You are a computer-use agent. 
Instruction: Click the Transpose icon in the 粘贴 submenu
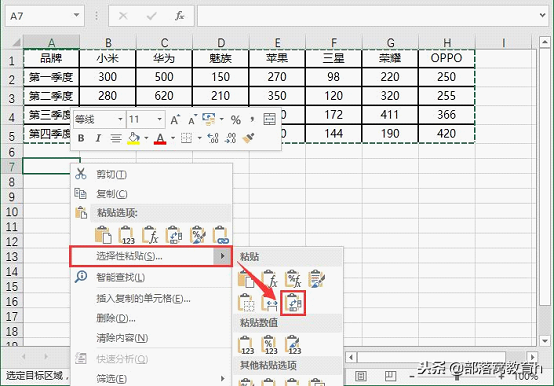293,303
